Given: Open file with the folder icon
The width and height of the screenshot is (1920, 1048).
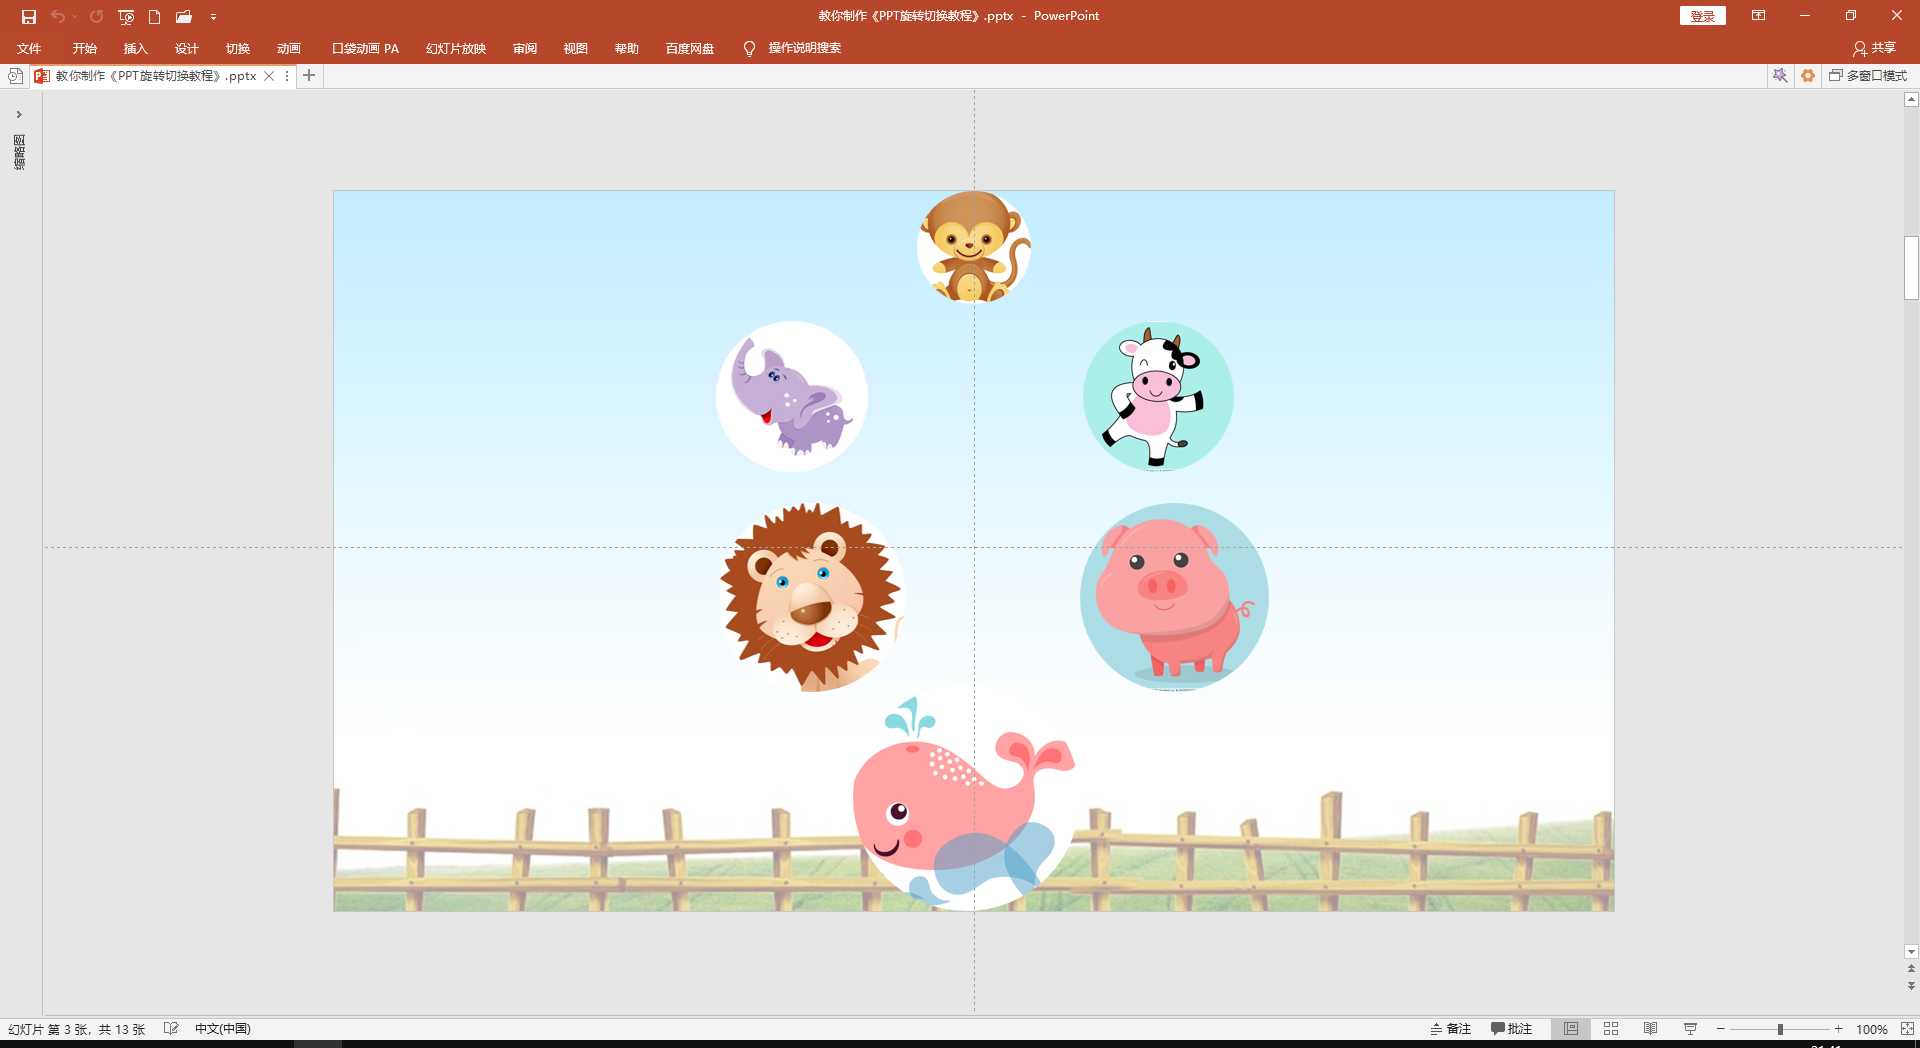Looking at the screenshot, I should 184,16.
